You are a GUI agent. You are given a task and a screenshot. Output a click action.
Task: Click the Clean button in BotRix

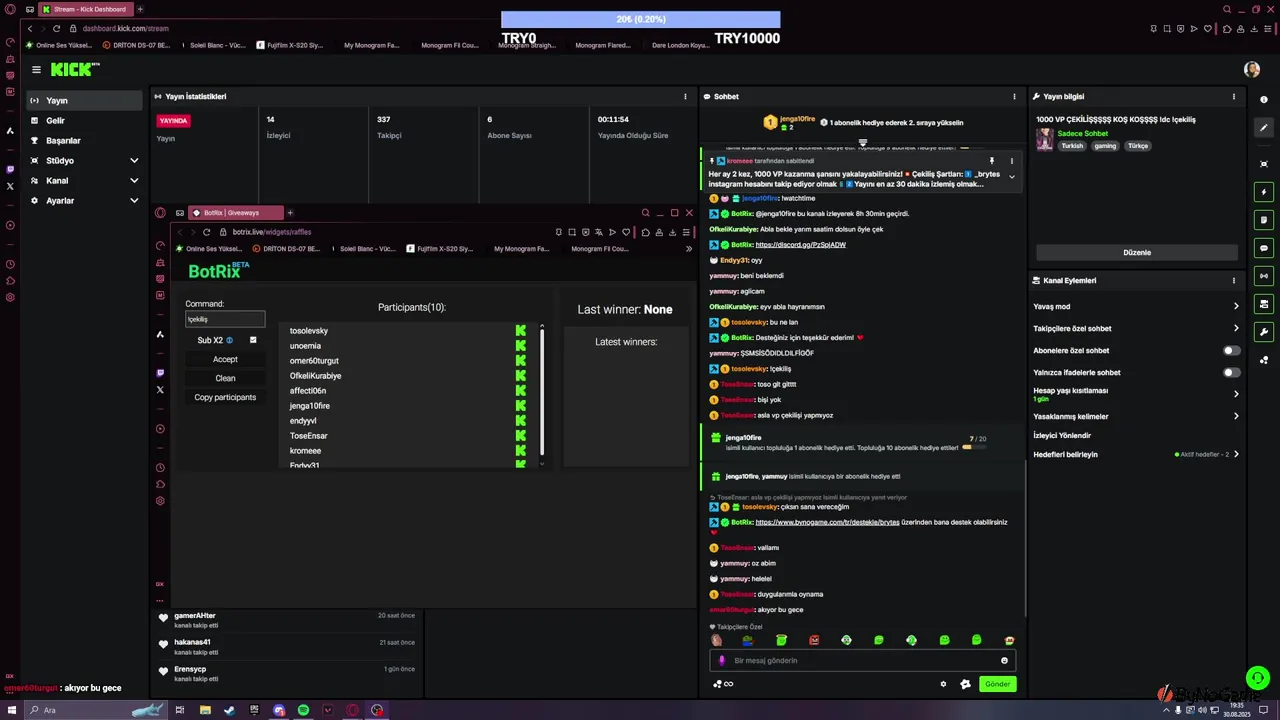click(x=225, y=378)
